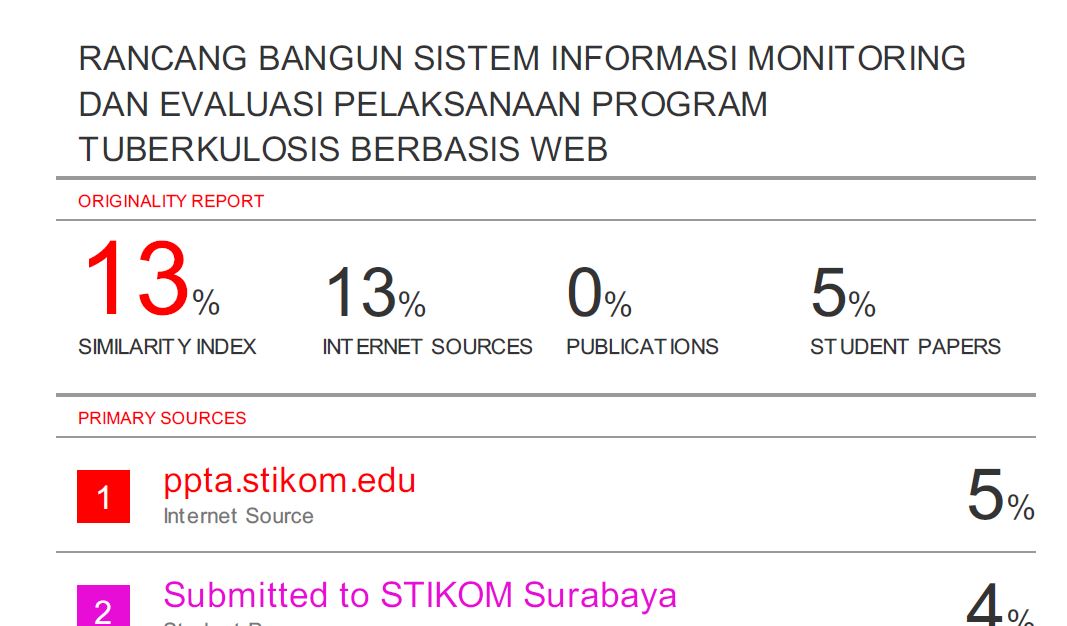Click the title line DAN EVALUASI PELAKSANAAN PROGRAM
The width and height of the screenshot is (1067, 626).
tap(423, 104)
